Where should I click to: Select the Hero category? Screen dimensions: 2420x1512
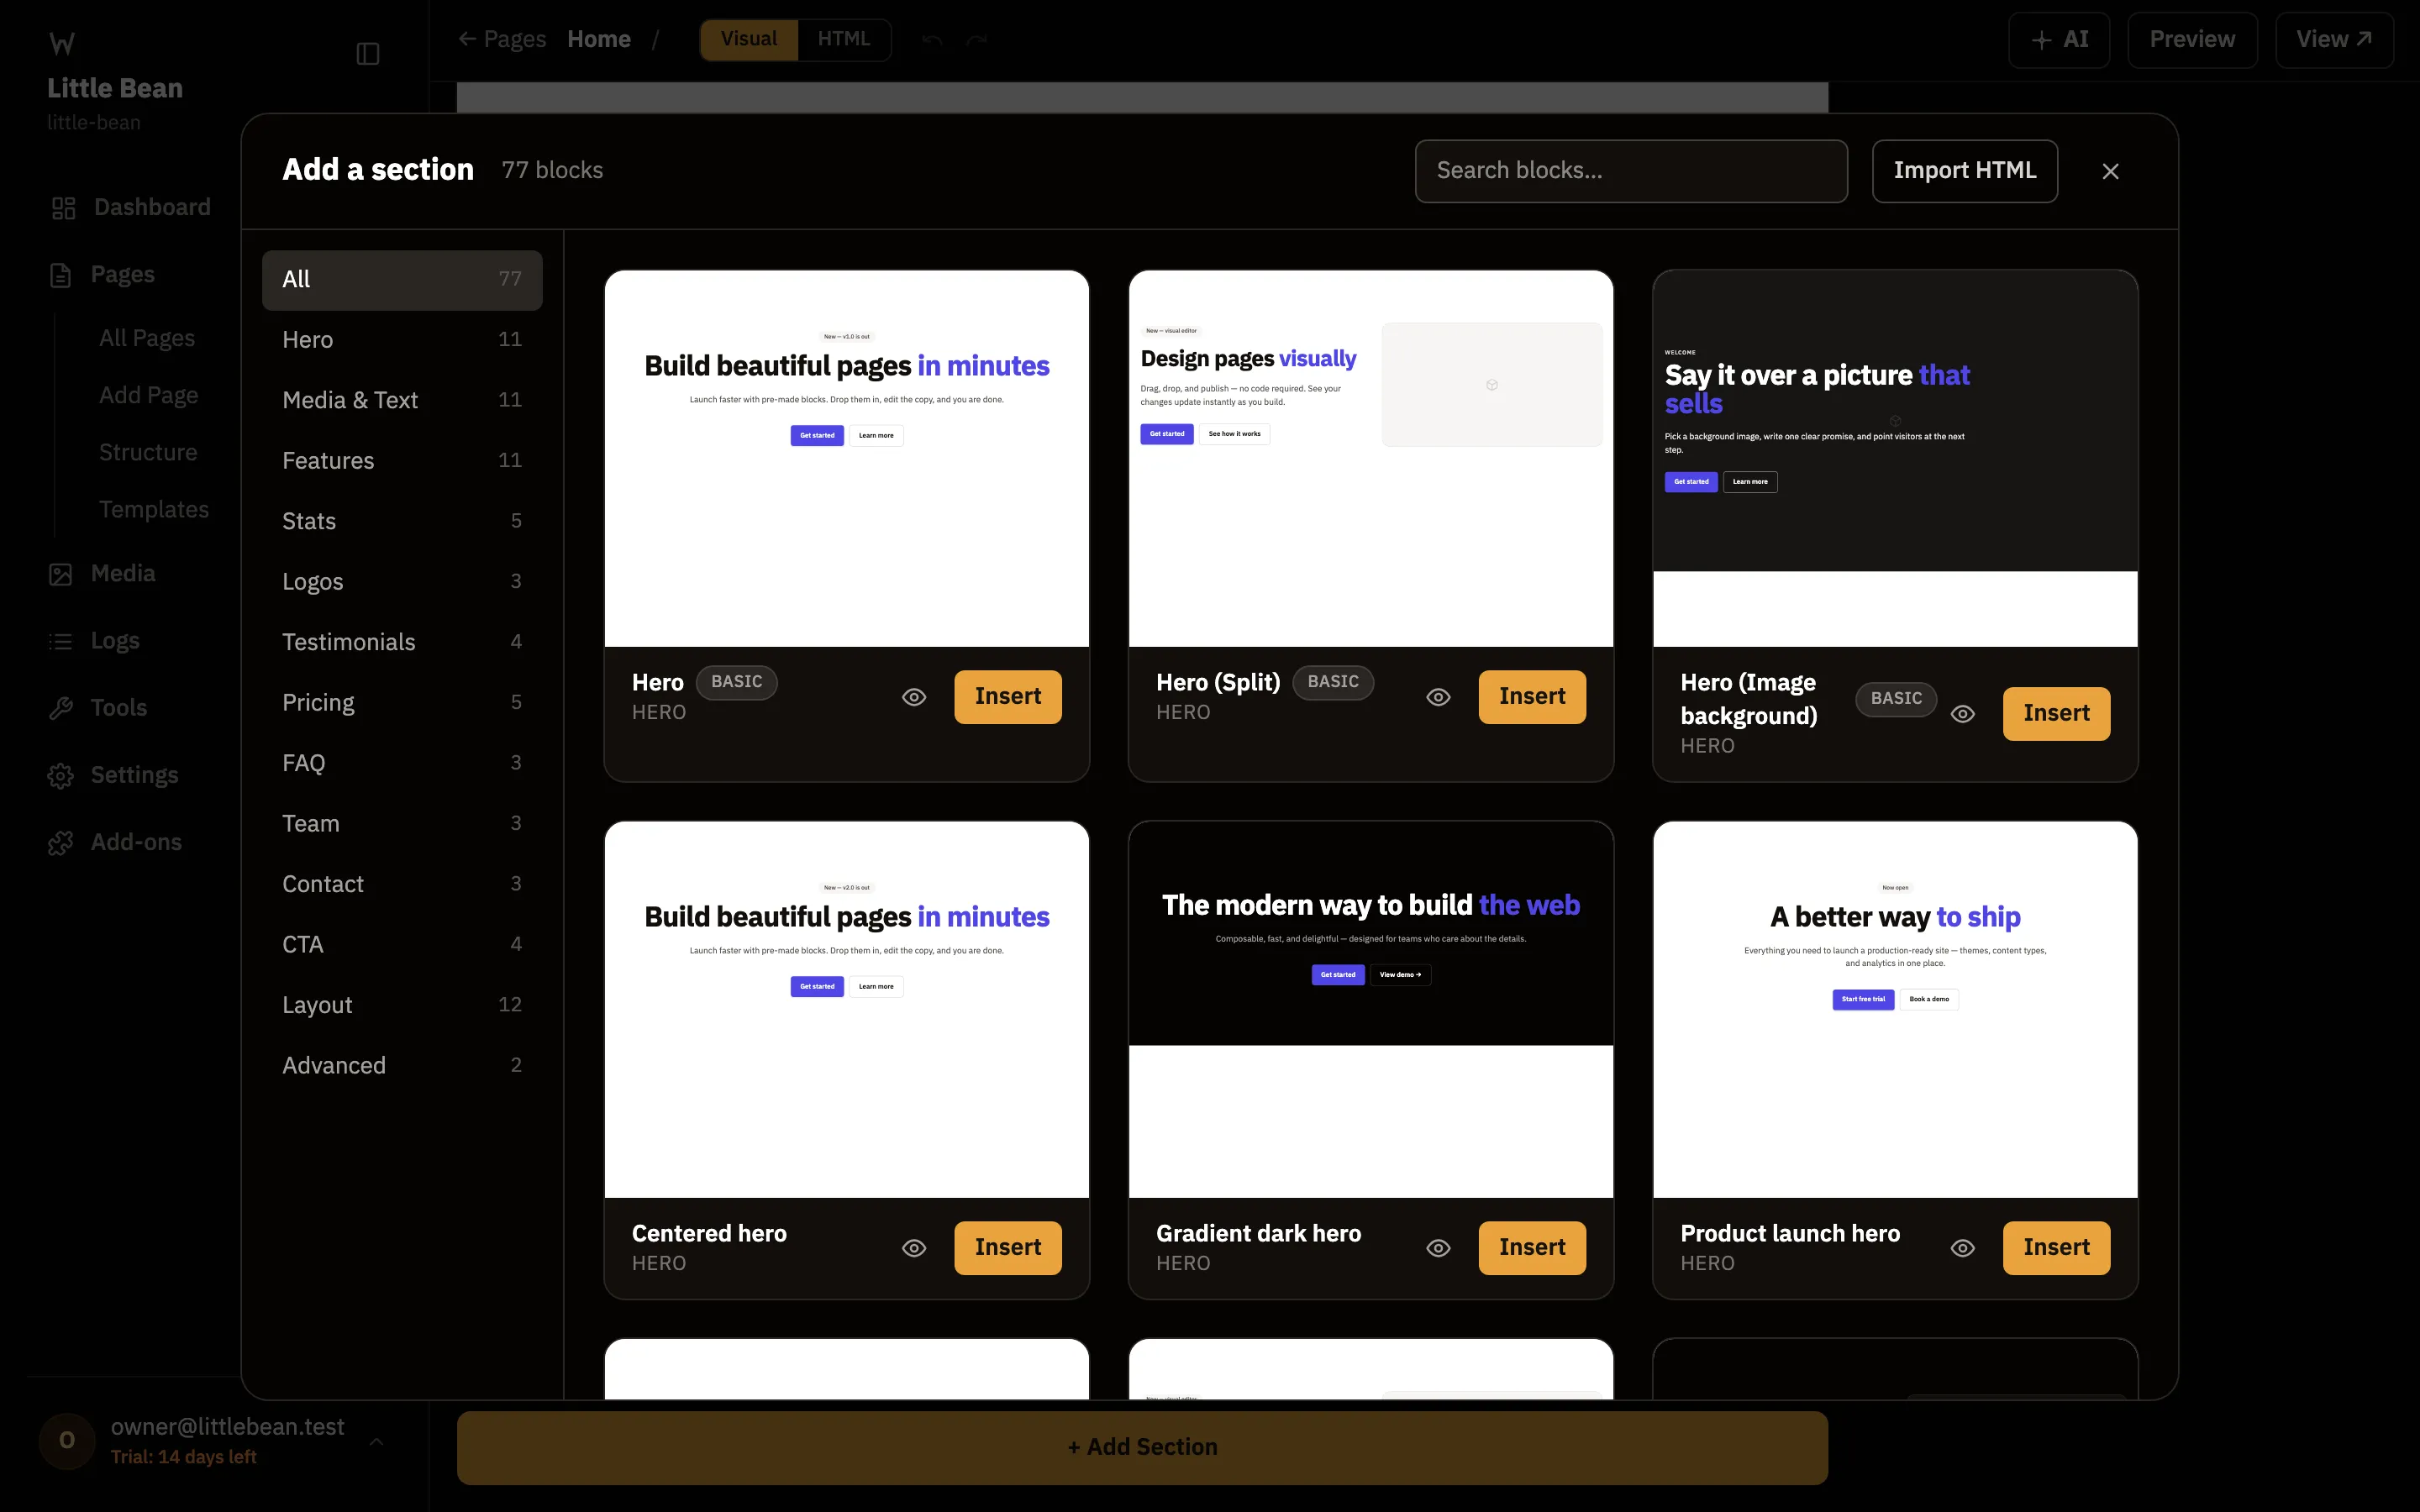[402, 340]
